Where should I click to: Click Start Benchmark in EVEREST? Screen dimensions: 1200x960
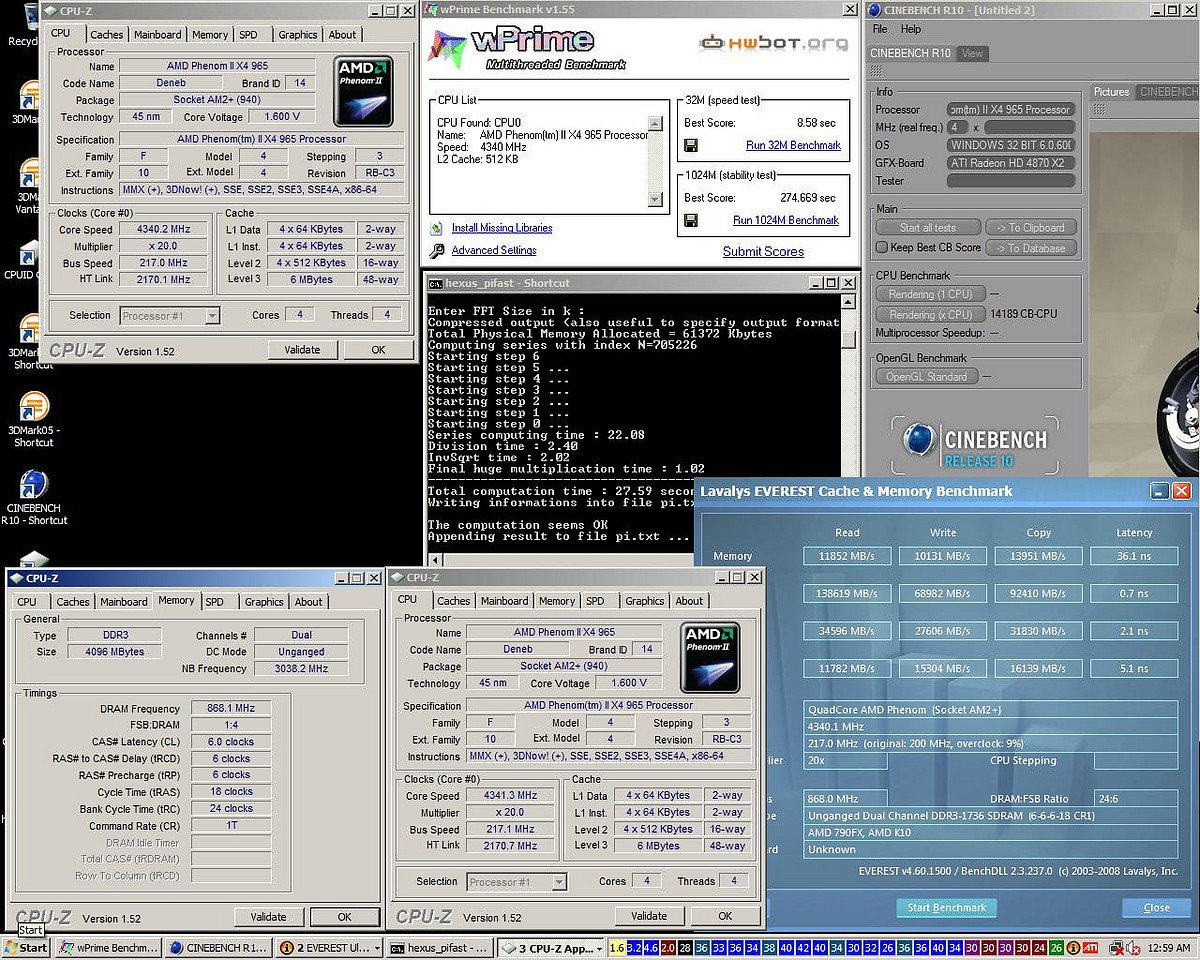[946, 908]
